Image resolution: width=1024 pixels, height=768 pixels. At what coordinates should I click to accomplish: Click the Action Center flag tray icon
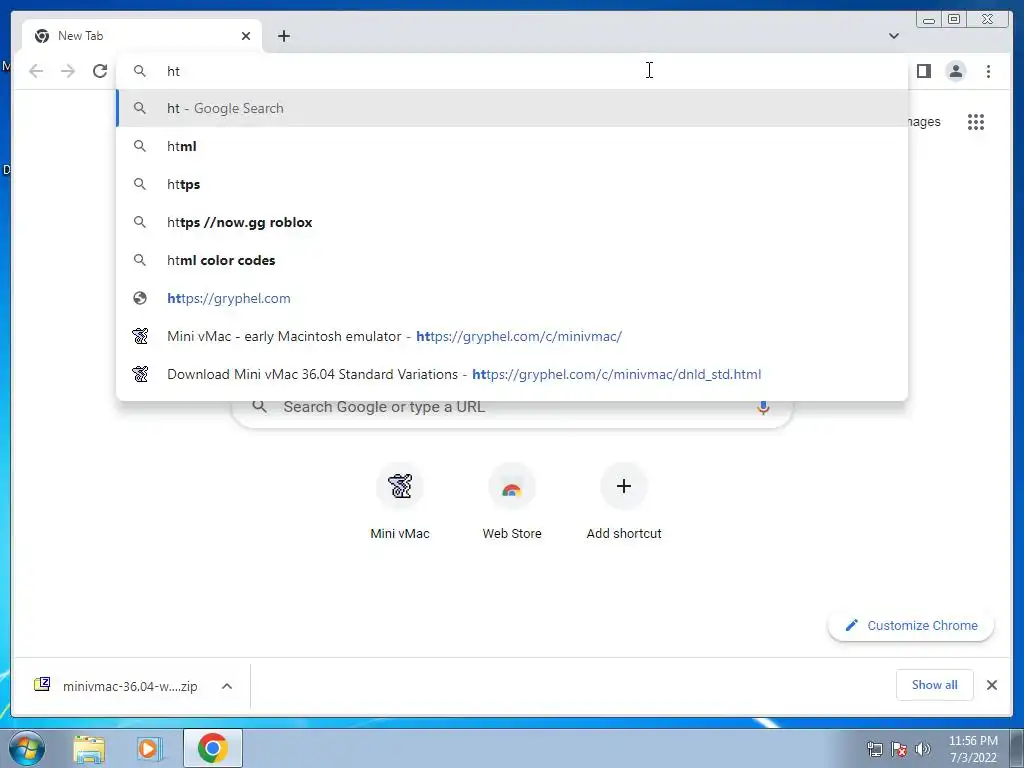tap(899, 749)
